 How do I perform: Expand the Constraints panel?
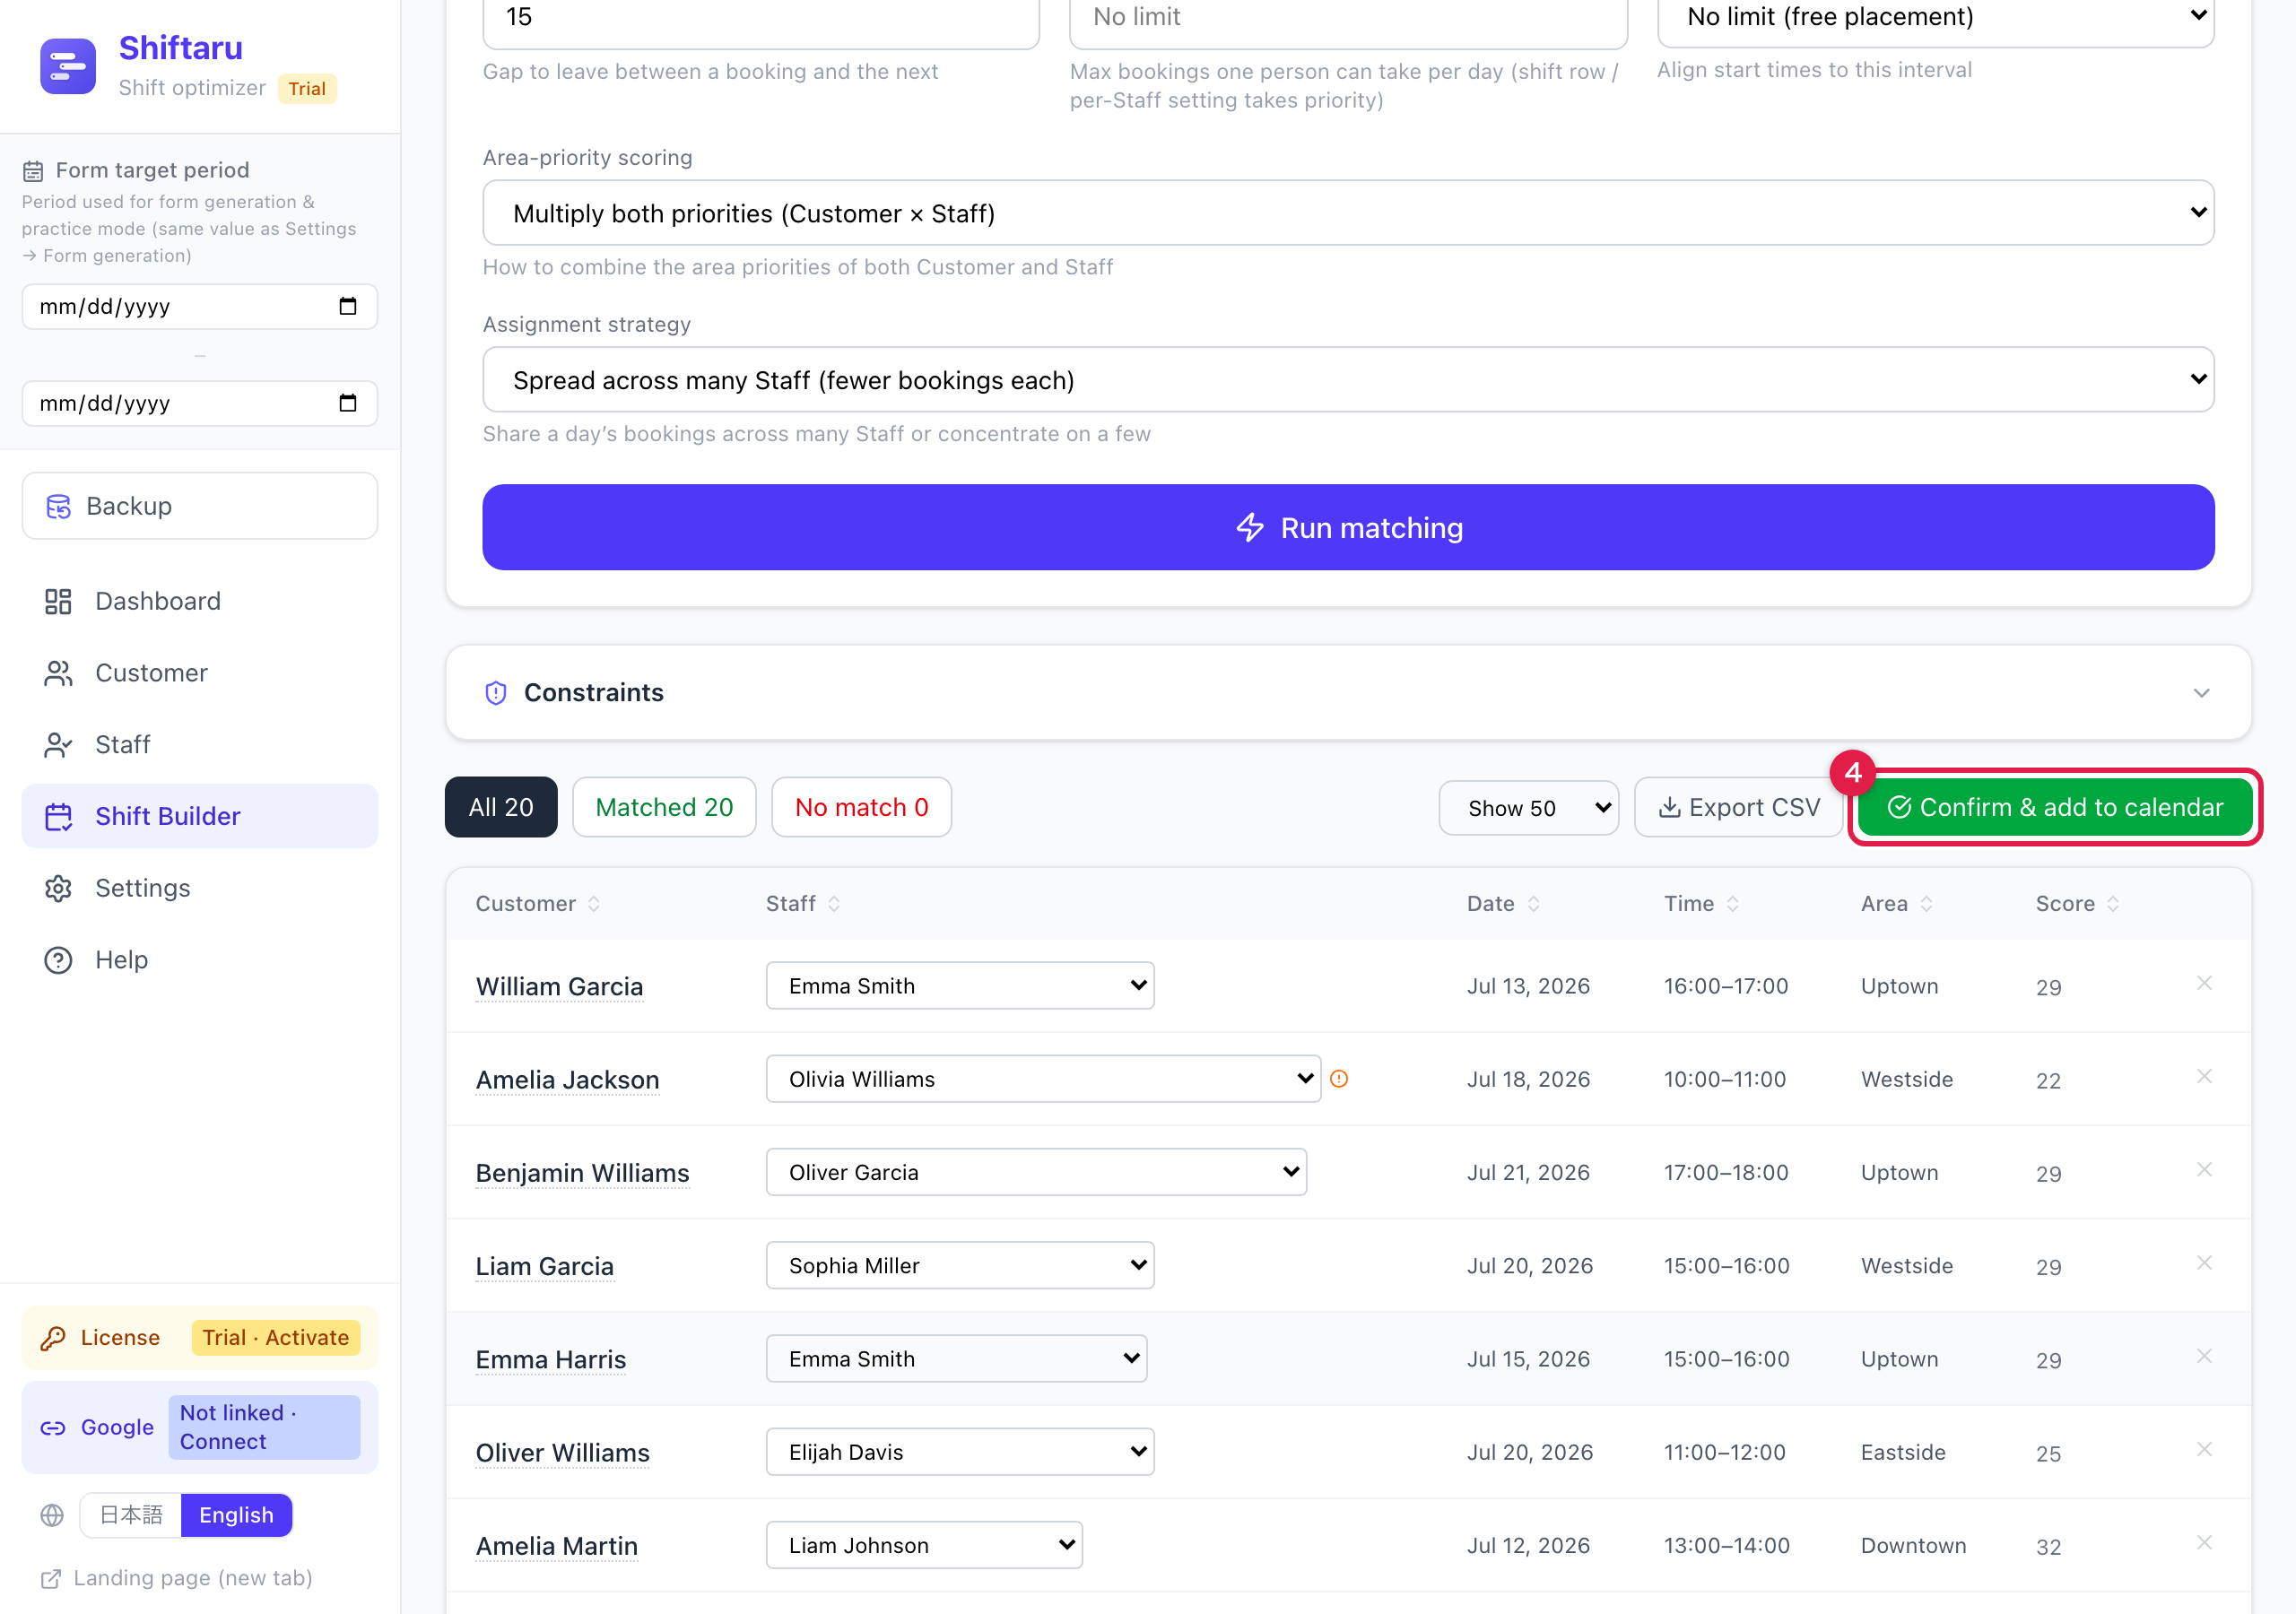1348,693
